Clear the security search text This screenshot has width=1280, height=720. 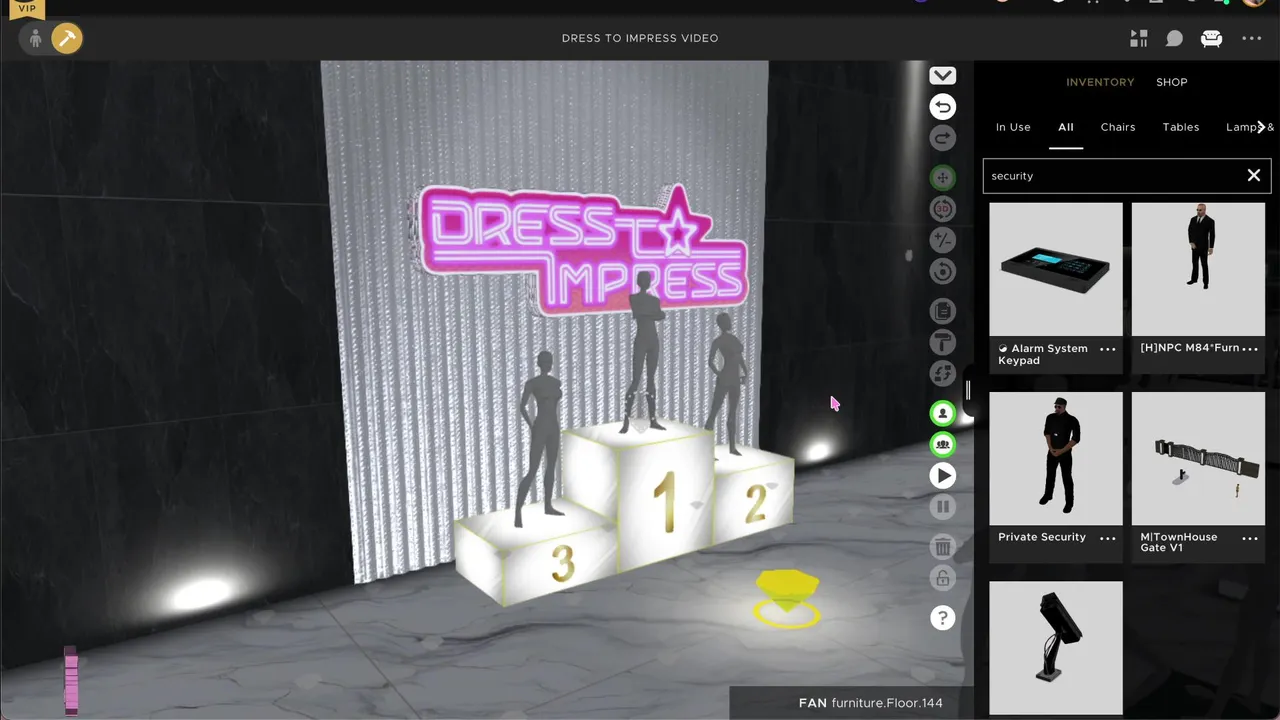1254,176
